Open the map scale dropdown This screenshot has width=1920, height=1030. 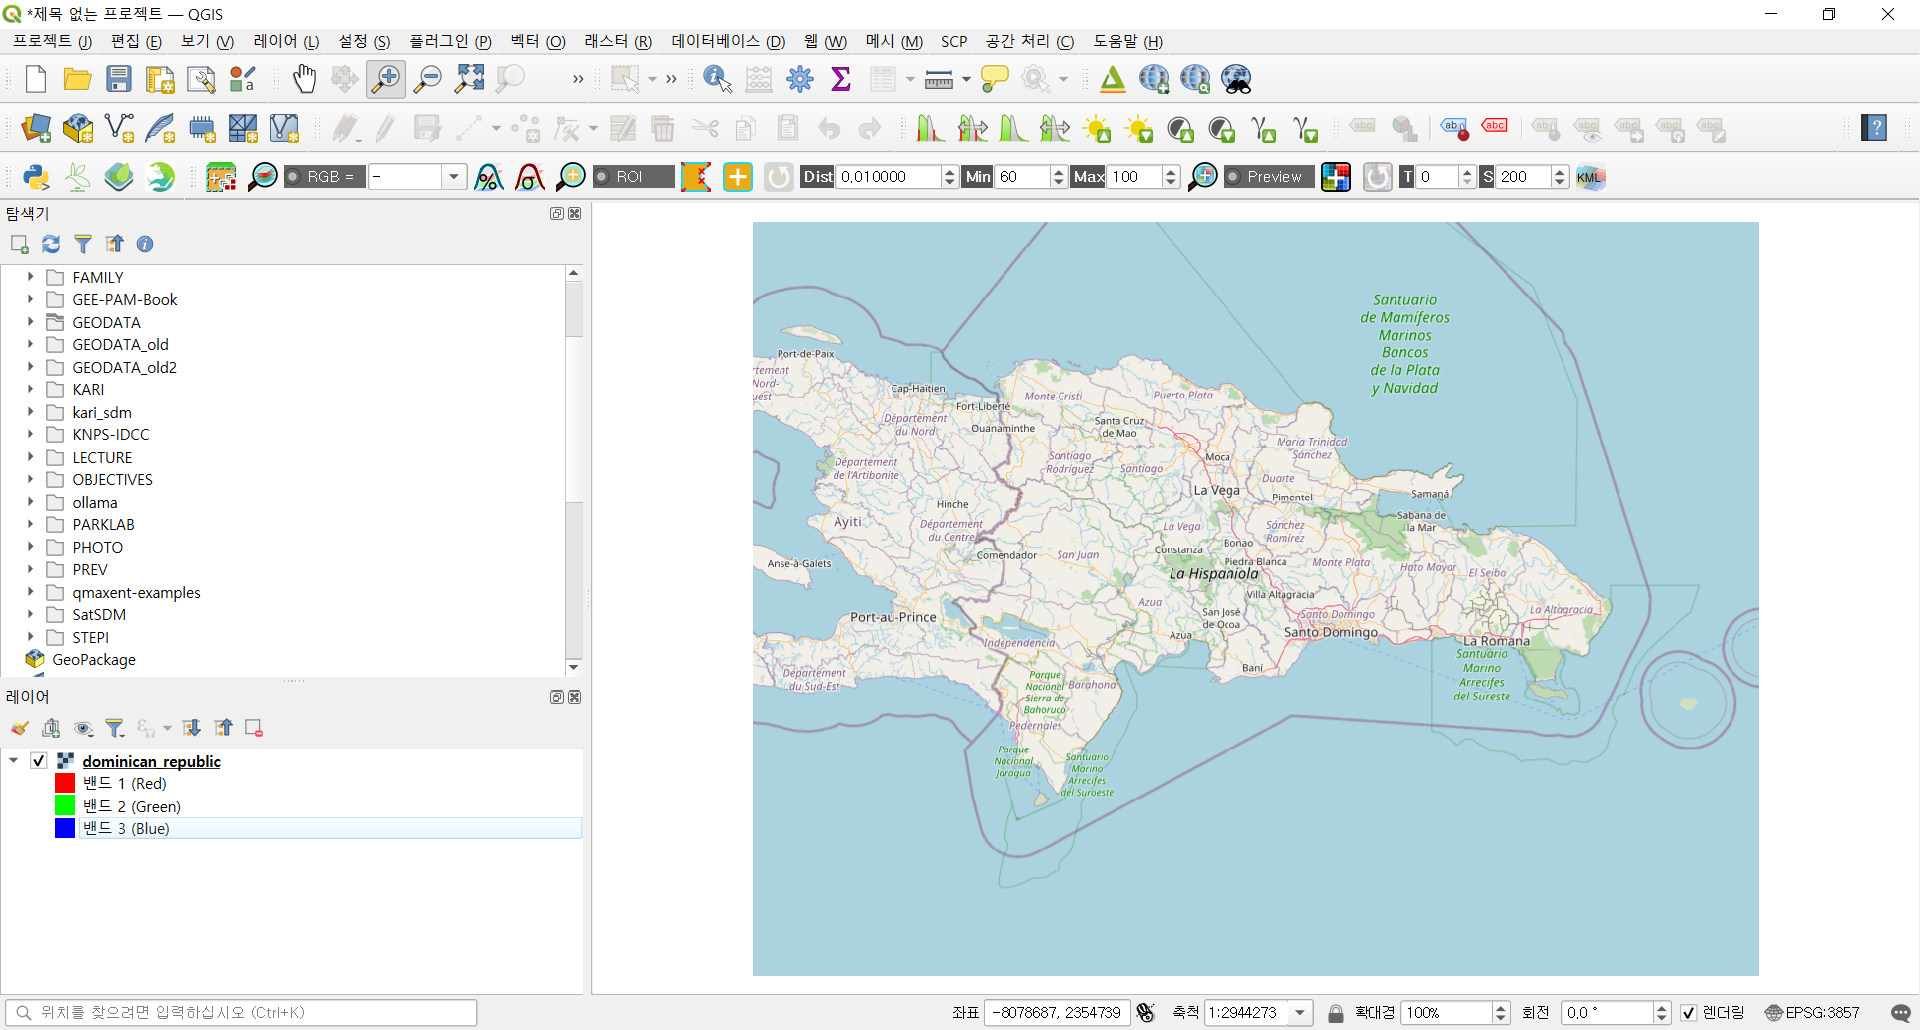coord(1300,1013)
